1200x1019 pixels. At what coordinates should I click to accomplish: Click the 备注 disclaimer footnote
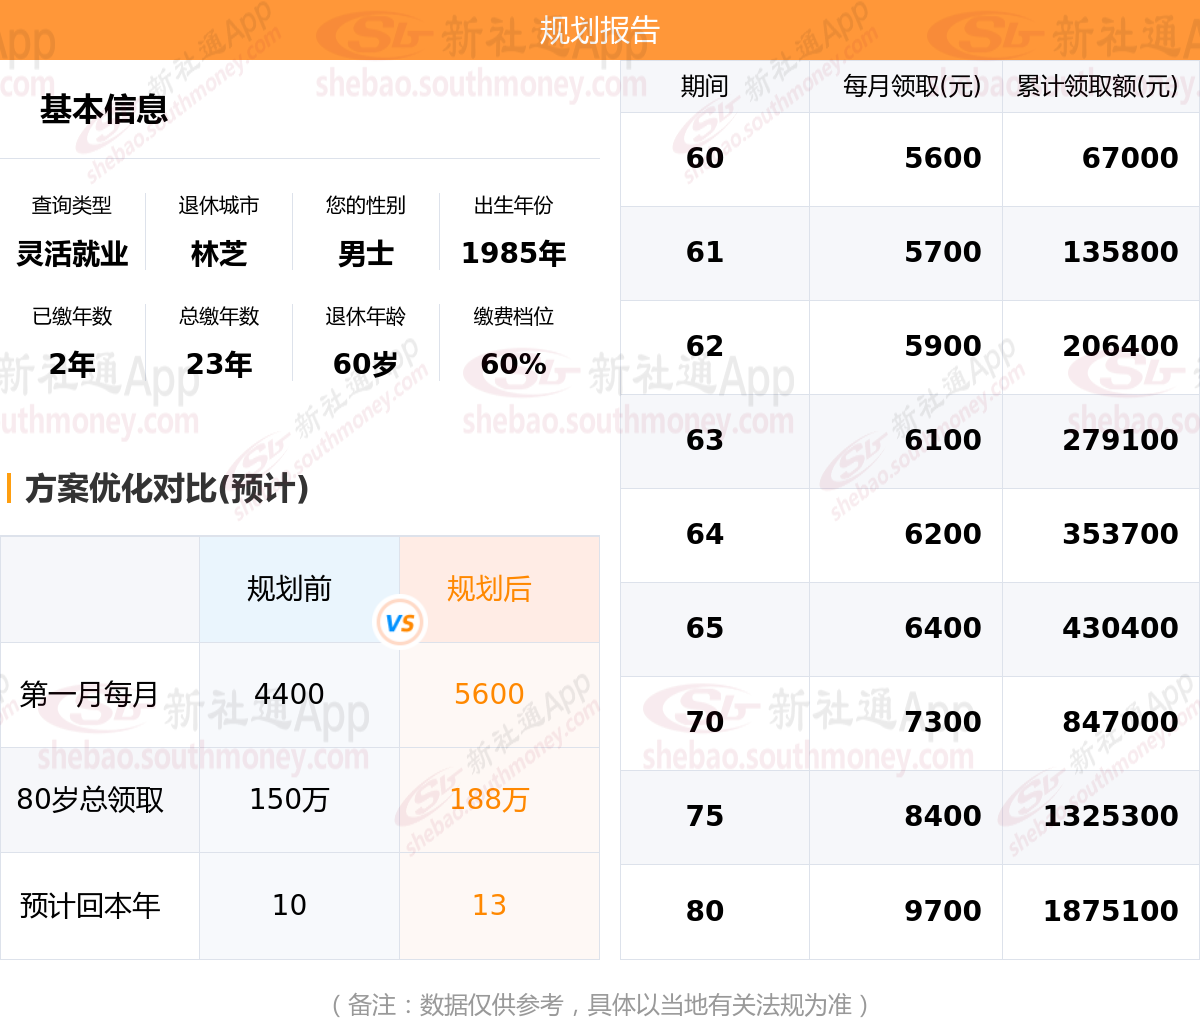[x=600, y=1004]
